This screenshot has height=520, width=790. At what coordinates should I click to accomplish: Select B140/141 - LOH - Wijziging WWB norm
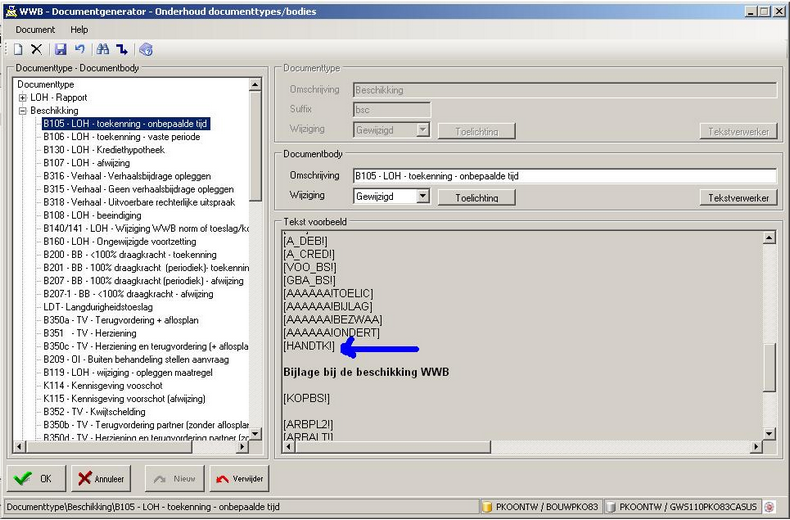(x=146, y=229)
